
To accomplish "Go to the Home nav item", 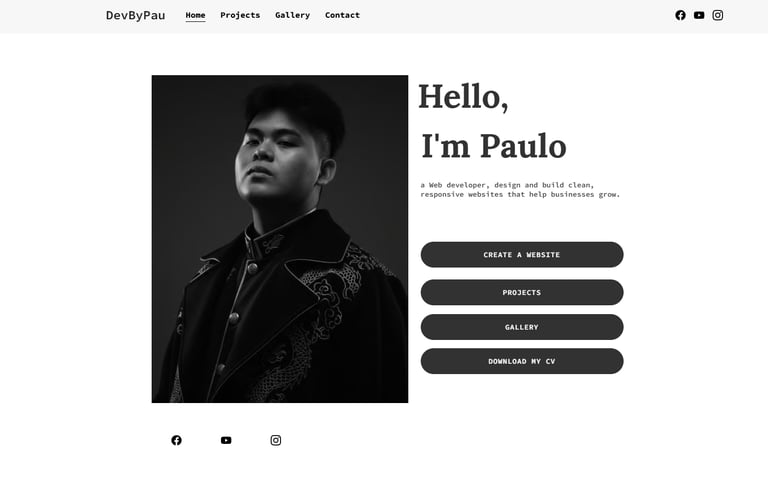I will 195,15.
